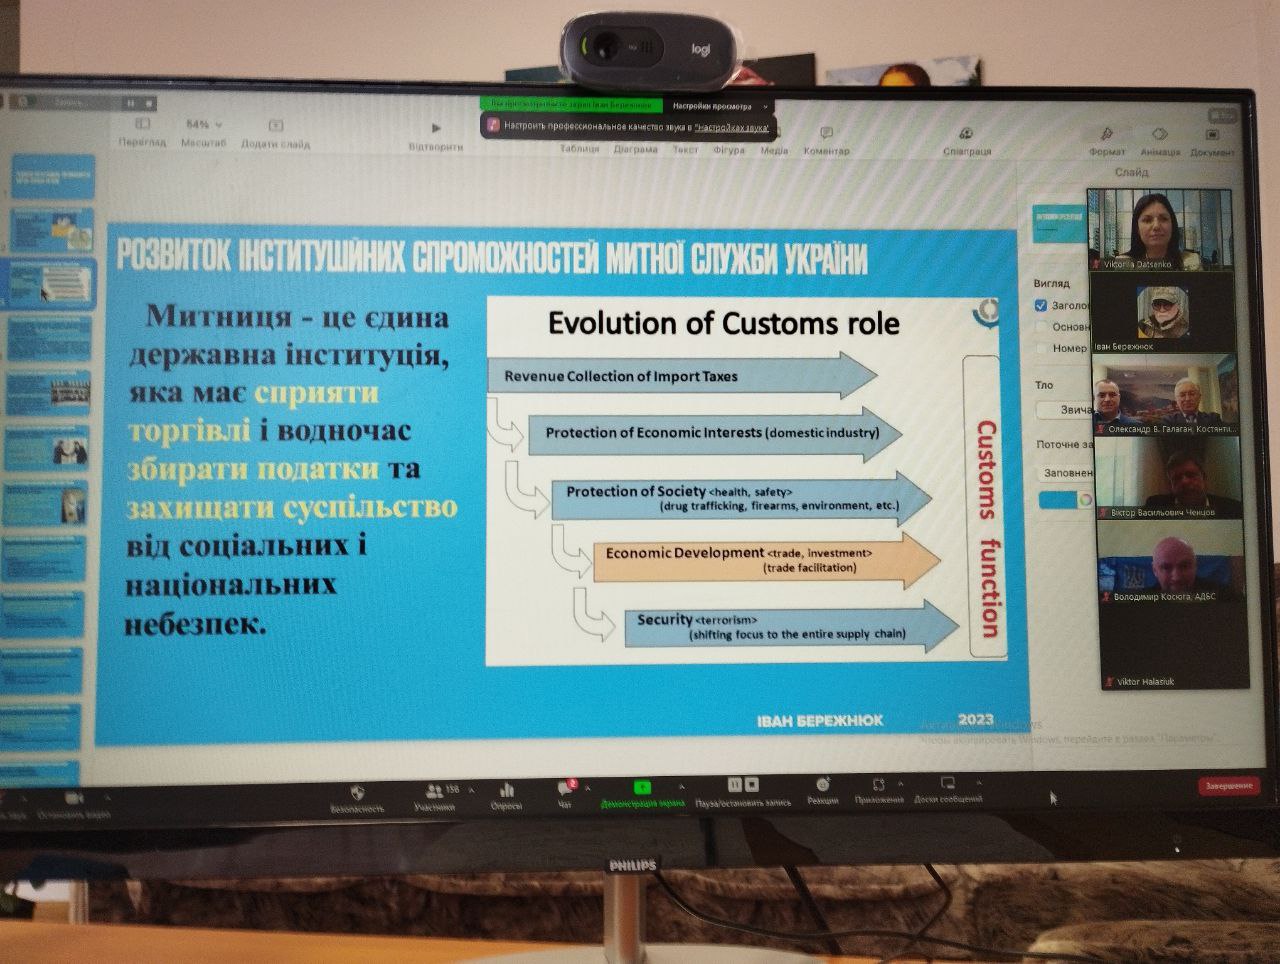1280x964 pixels.
Task: Select Іван Бережнюк video tile
Action: point(1164,313)
